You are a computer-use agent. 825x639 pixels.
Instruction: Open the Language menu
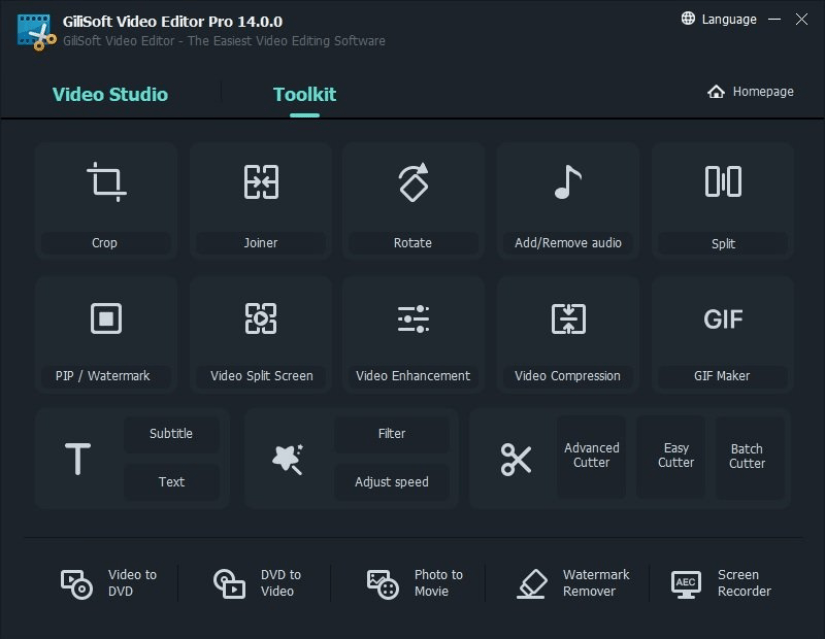click(x=719, y=19)
